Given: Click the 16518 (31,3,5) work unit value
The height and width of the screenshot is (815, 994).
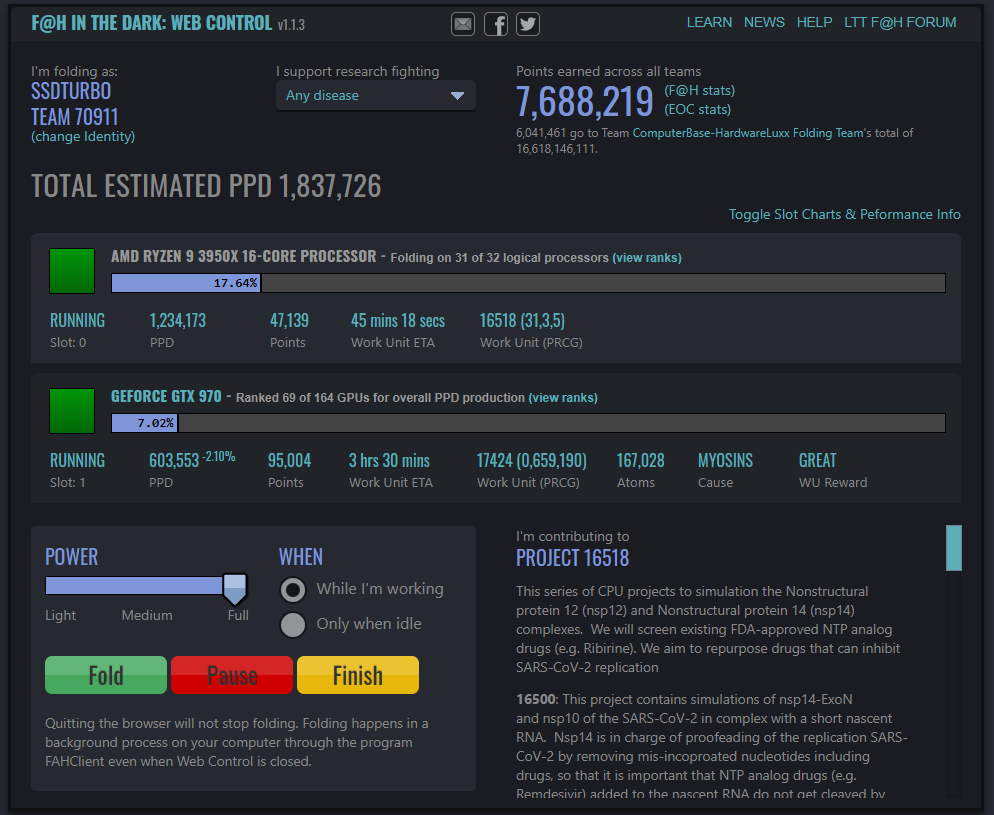Looking at the screenshot, I should point(522,321).
